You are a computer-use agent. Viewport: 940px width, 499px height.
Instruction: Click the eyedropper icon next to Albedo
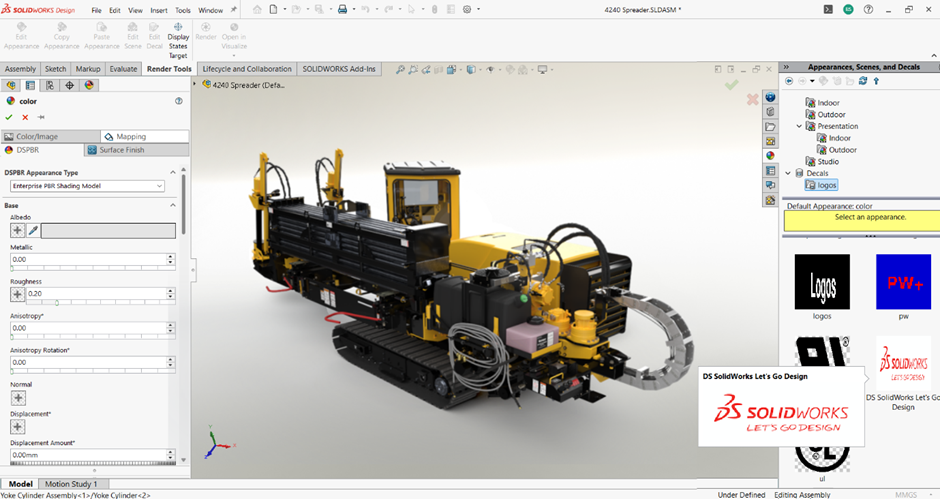click(32, 230)
